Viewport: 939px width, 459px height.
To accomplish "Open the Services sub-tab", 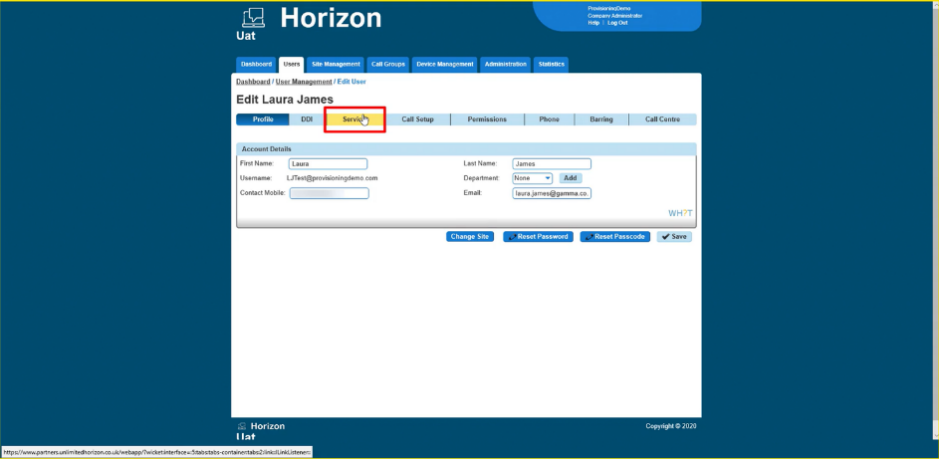I will point(355,119).
